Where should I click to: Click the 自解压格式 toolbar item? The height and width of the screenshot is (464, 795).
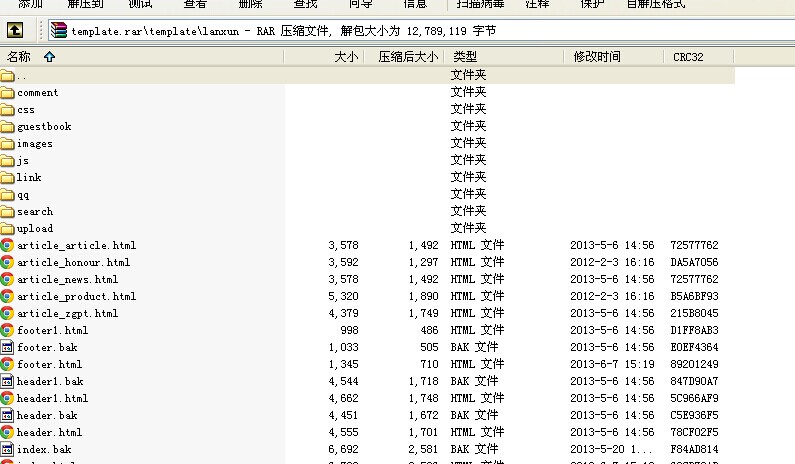(x=656, y=4)
